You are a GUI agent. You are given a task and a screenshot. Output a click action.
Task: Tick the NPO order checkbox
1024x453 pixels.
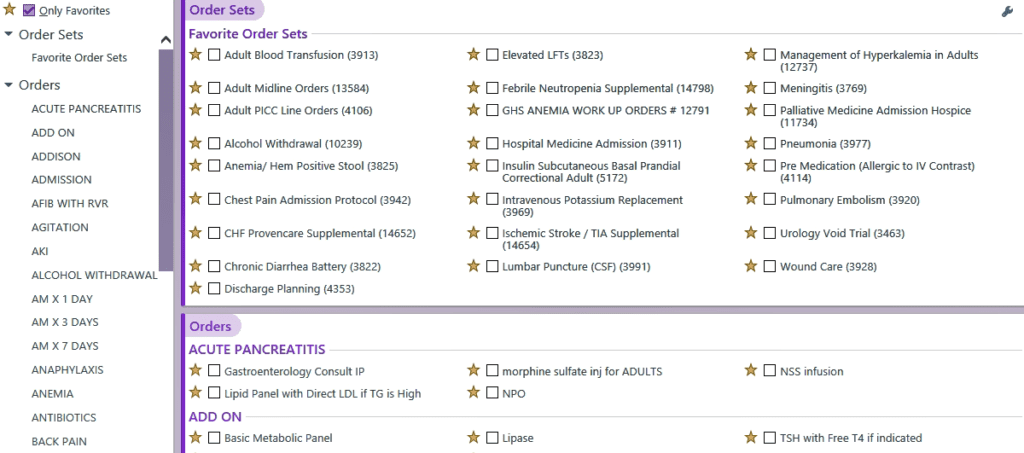click(492, 394)
